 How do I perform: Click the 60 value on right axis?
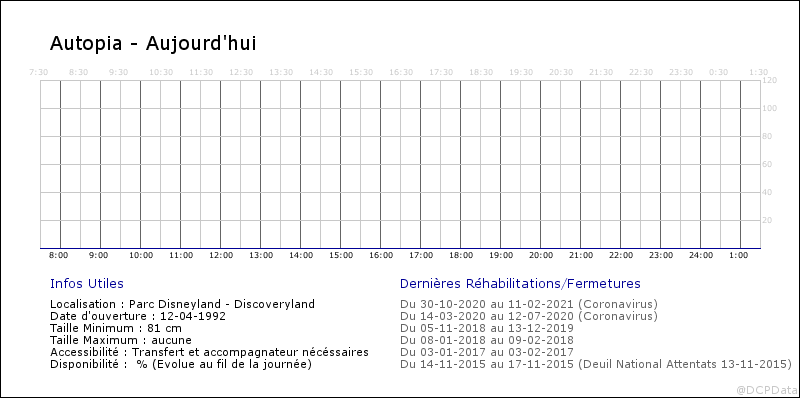pyautogui.click(x=767, y=164)
